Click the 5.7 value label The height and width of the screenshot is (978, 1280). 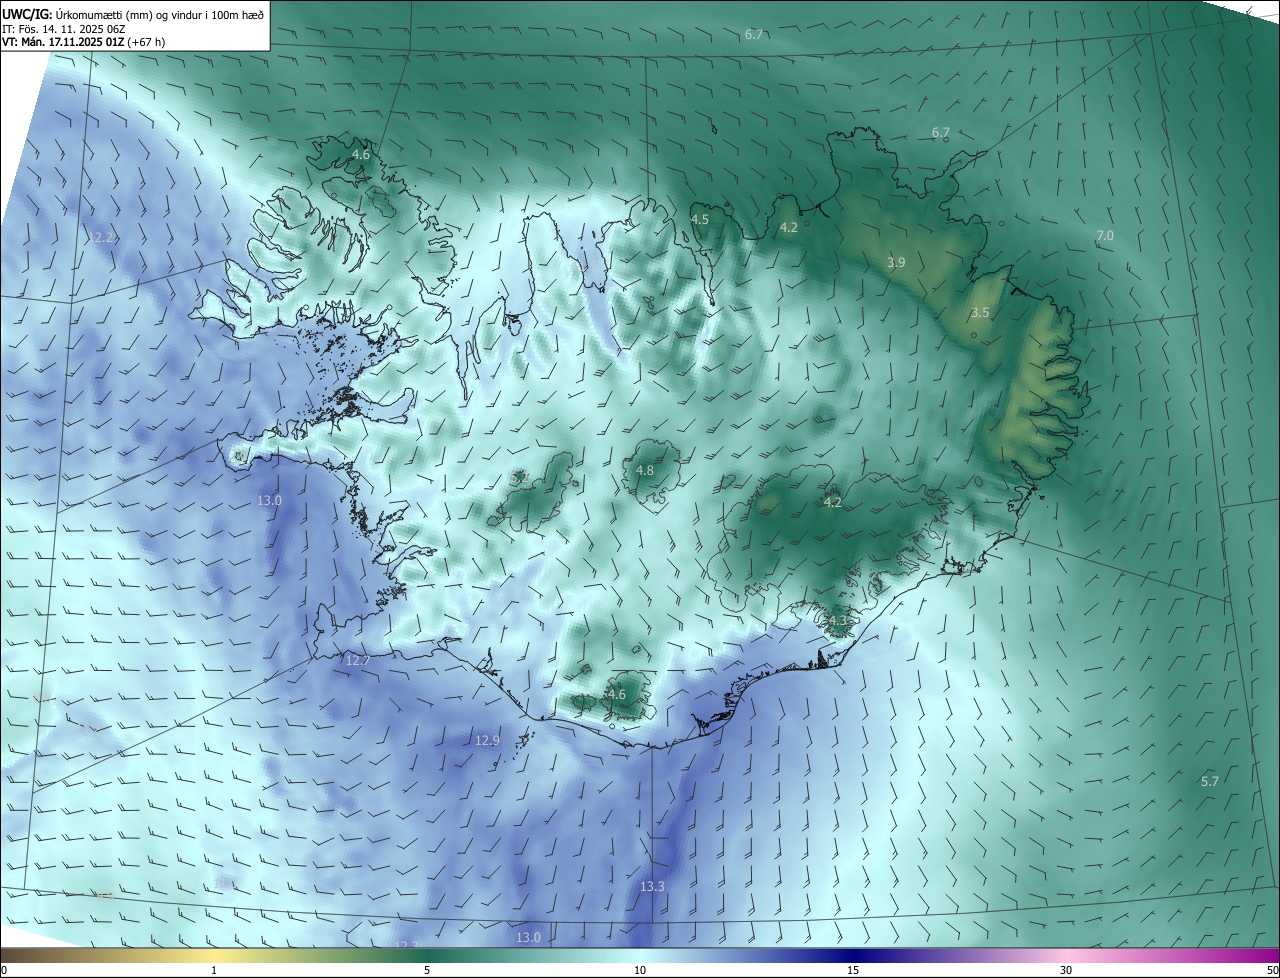[1210, 781]
